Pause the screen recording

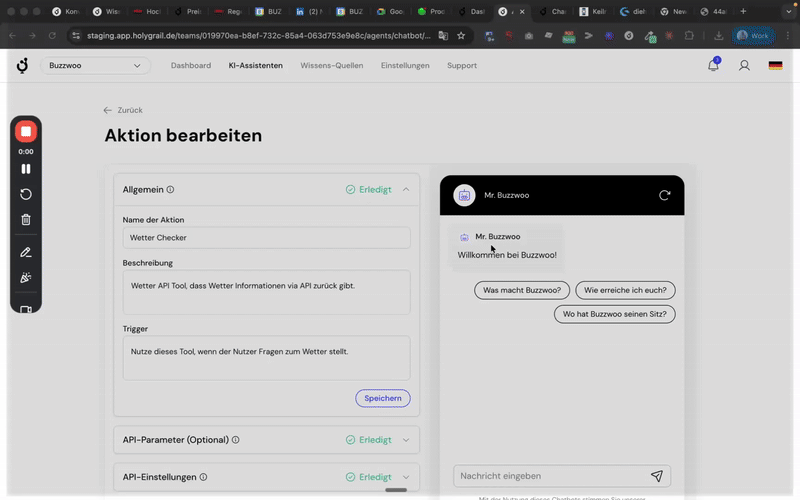pos(26,169)
